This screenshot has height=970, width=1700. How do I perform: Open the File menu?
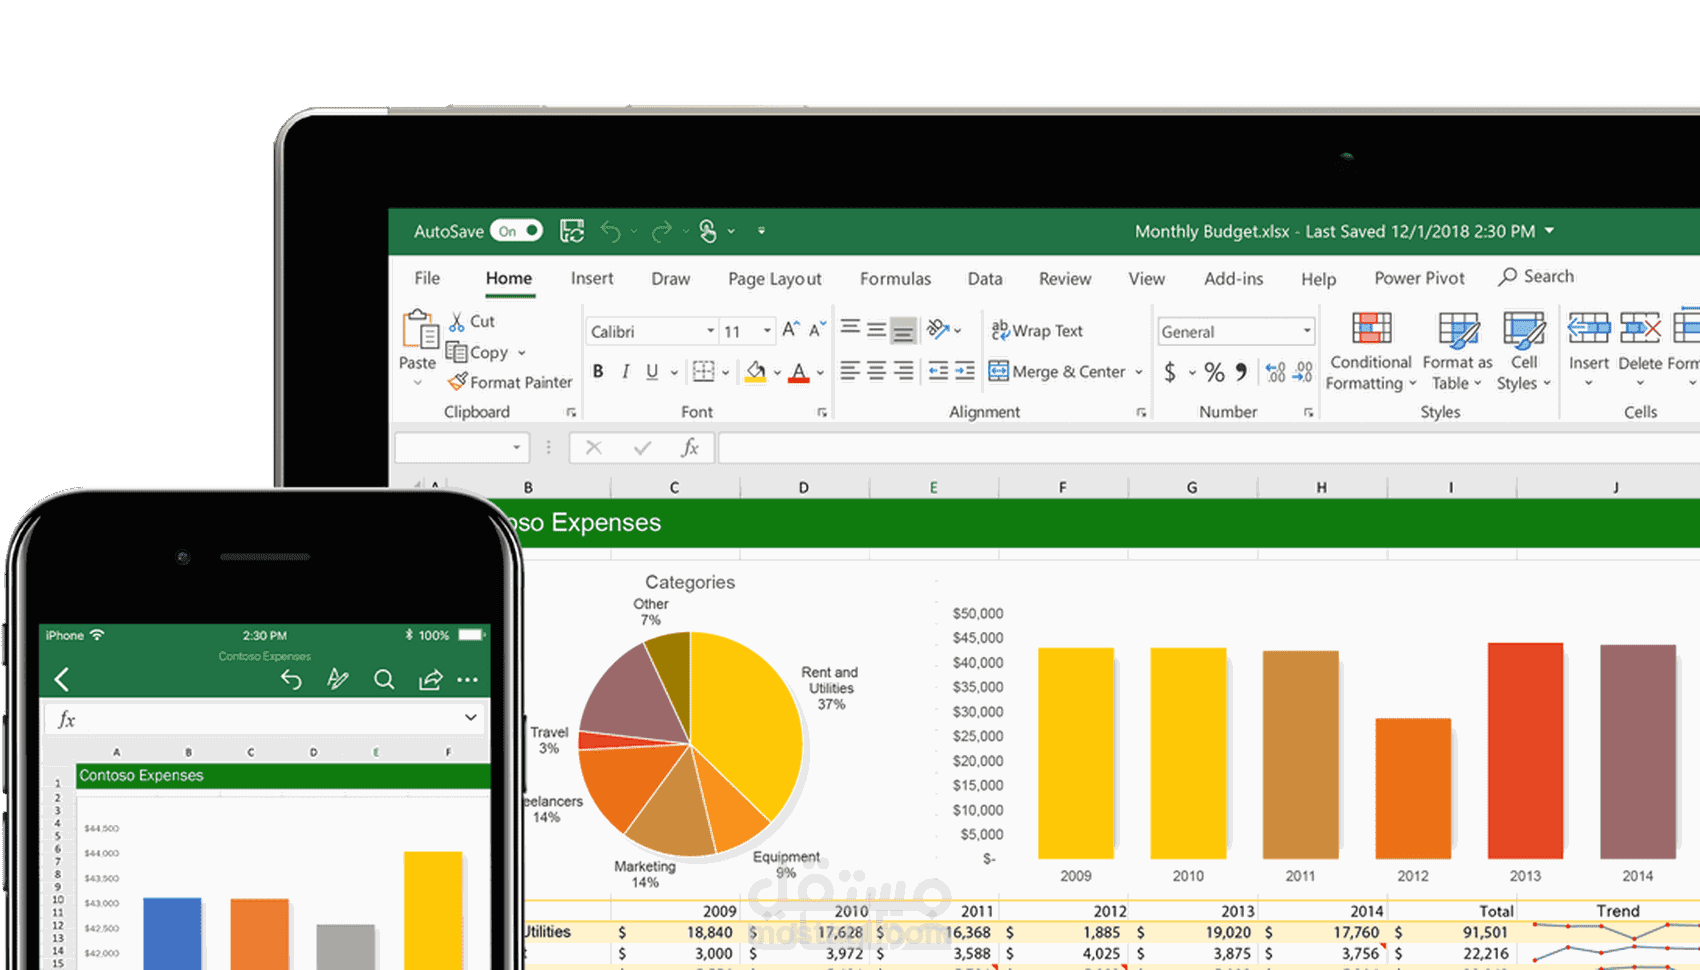click(x=427, y=278)
